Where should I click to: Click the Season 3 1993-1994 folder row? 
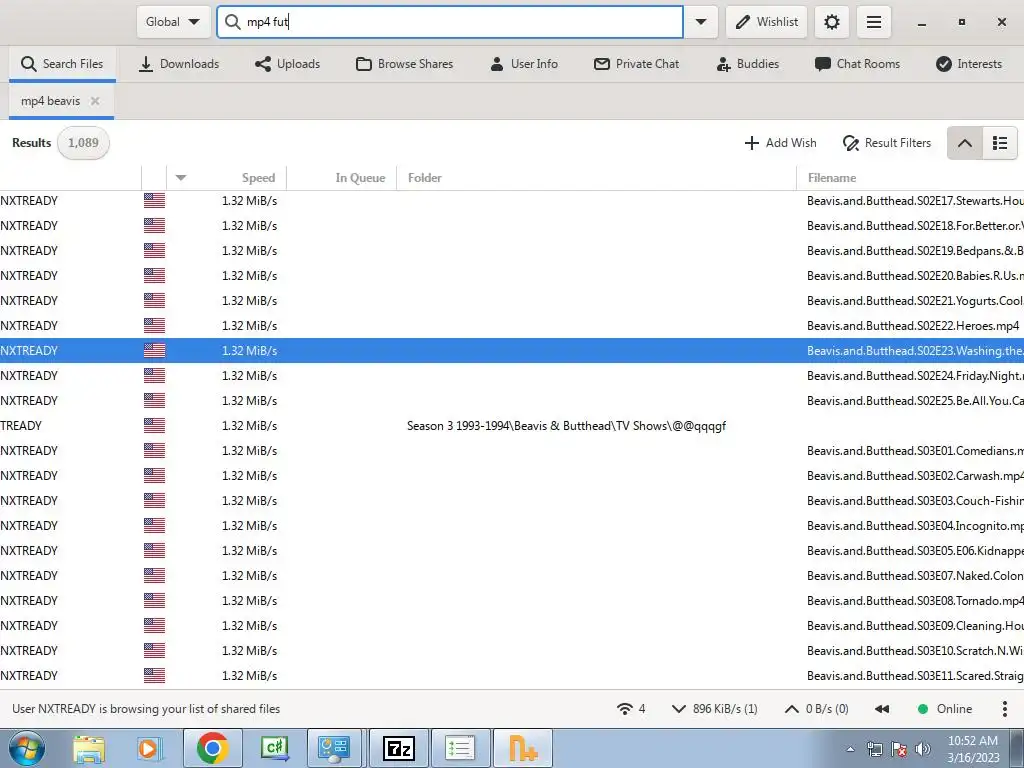512,426
